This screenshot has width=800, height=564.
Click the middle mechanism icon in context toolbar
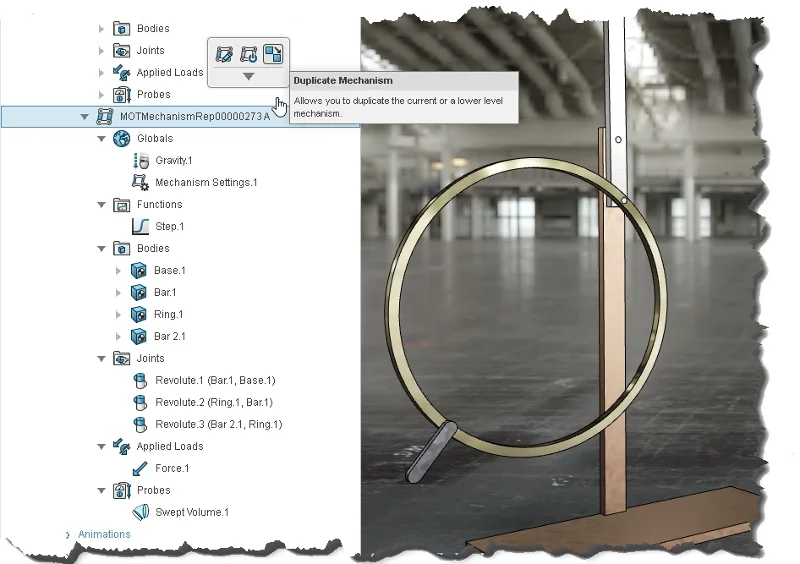coord(249,54)
